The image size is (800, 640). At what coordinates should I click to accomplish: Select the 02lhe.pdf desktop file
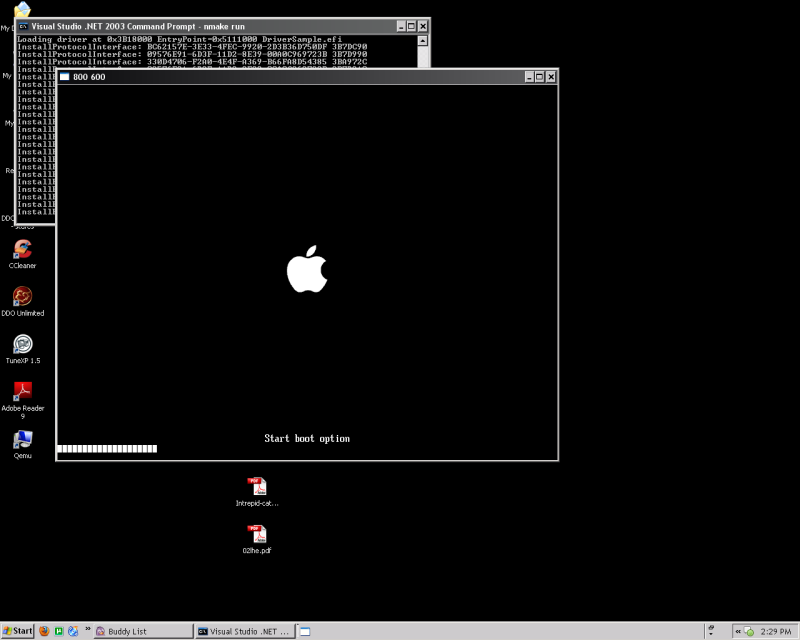pos(257,539)
